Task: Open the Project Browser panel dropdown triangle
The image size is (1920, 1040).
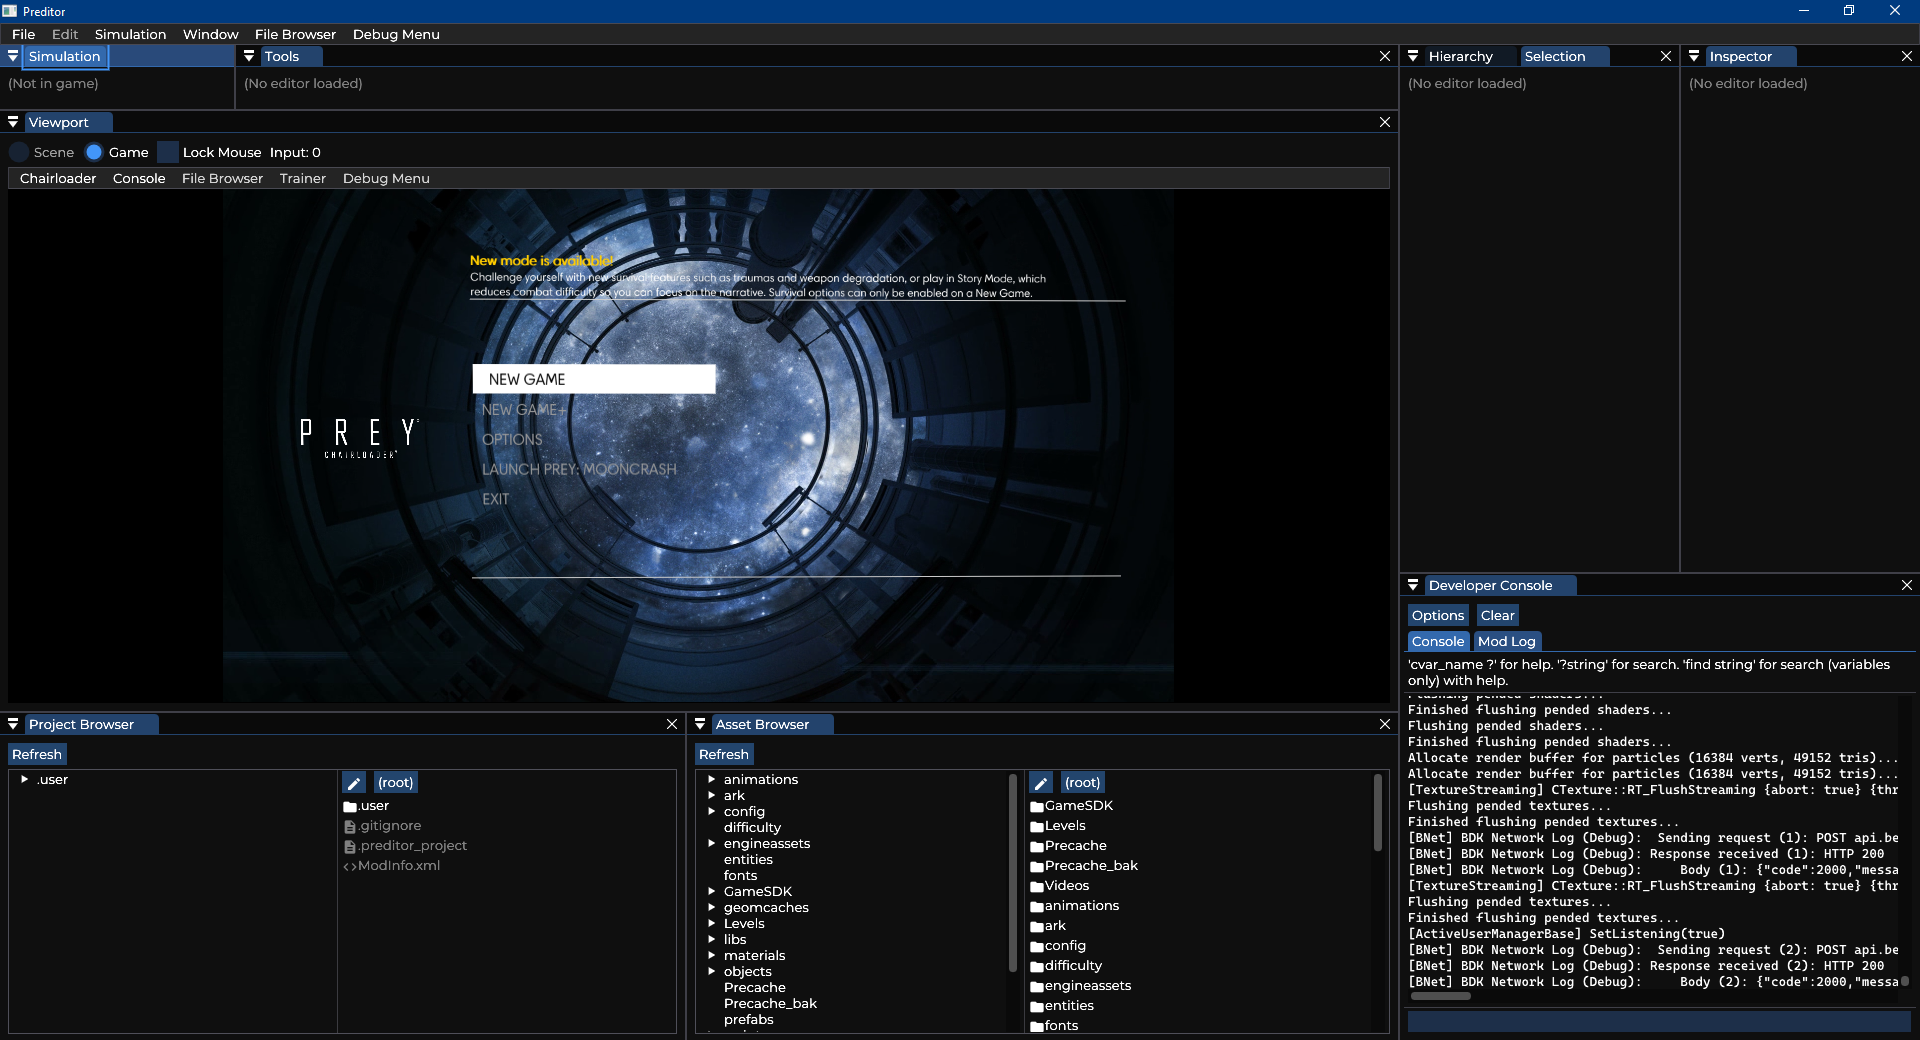Action: (13, 724)
